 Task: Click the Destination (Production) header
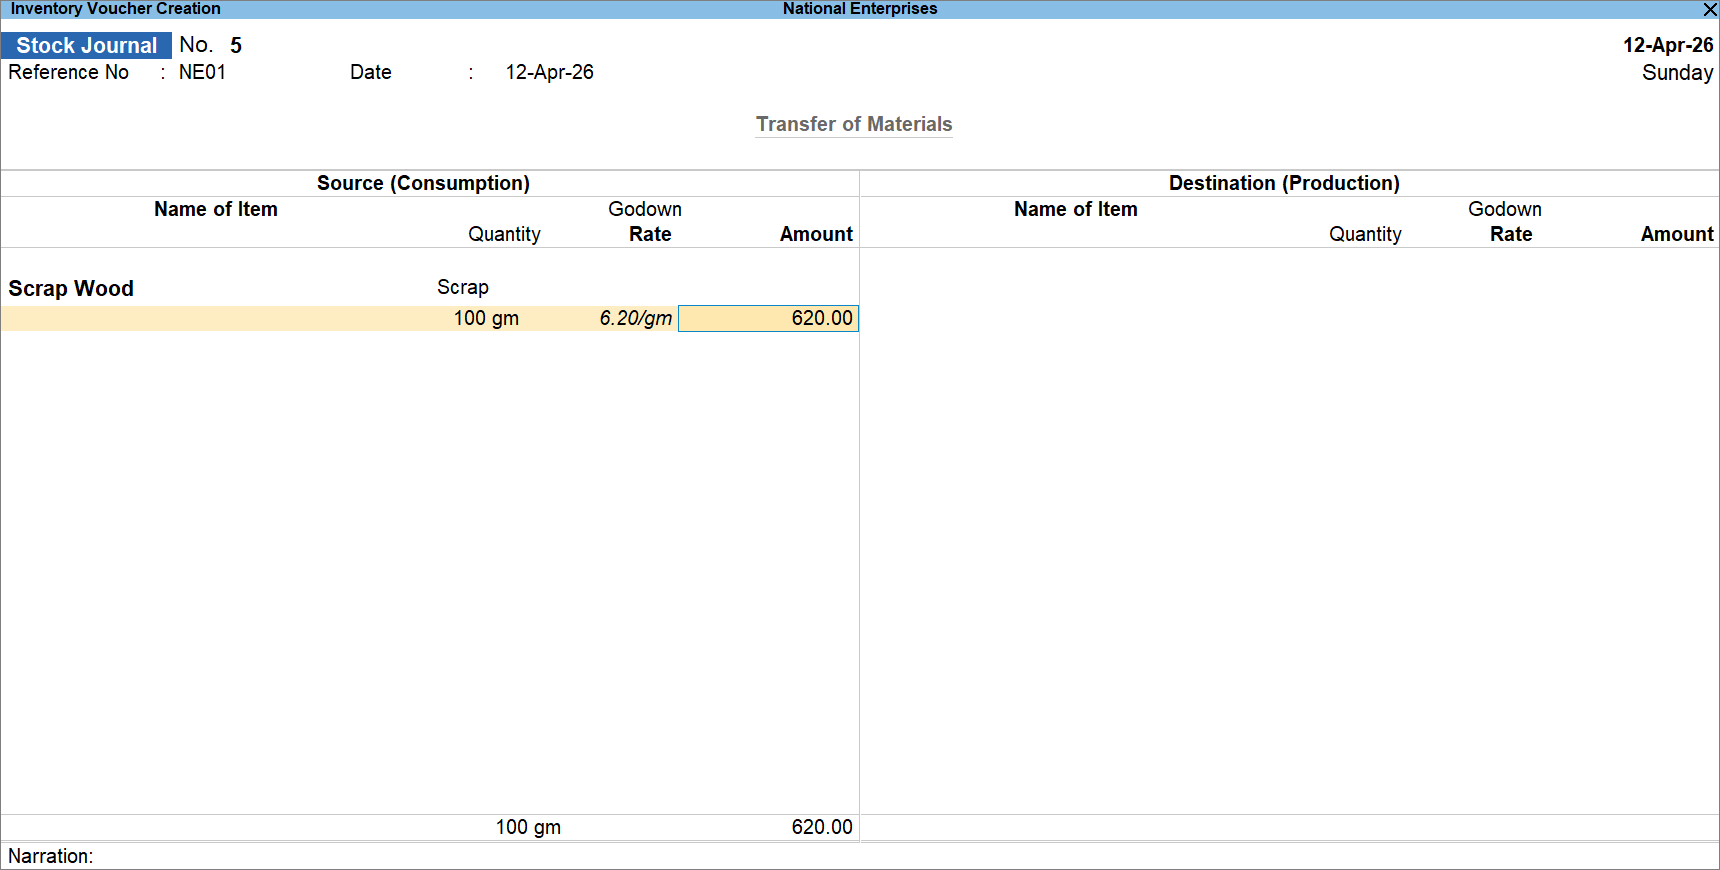pyautogui.click(x=1284, y=183)
